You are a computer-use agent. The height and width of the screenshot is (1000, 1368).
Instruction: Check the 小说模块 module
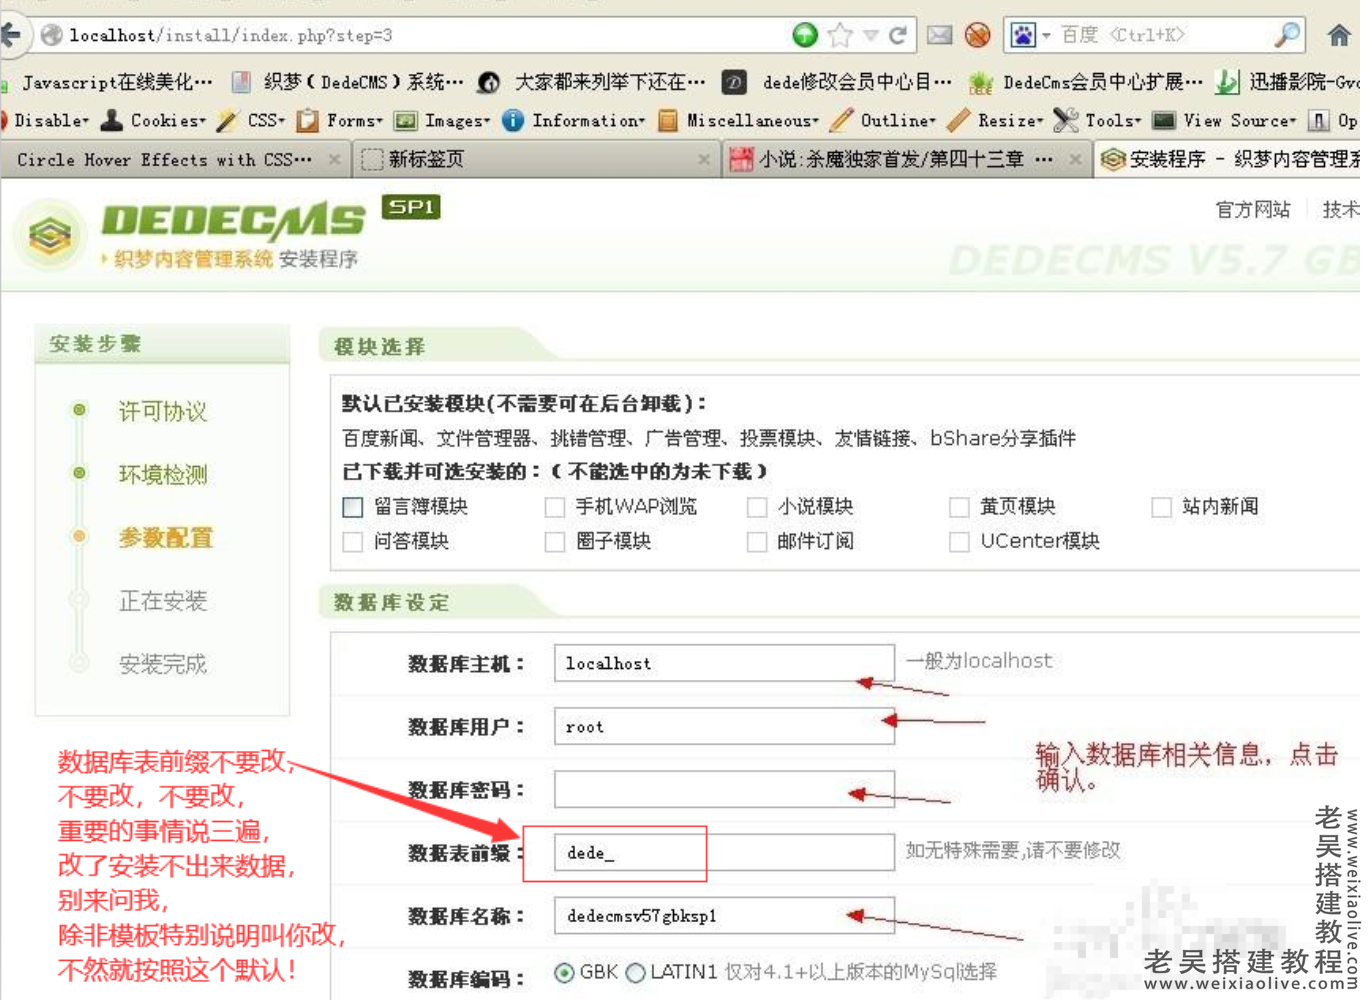point(757,507)
